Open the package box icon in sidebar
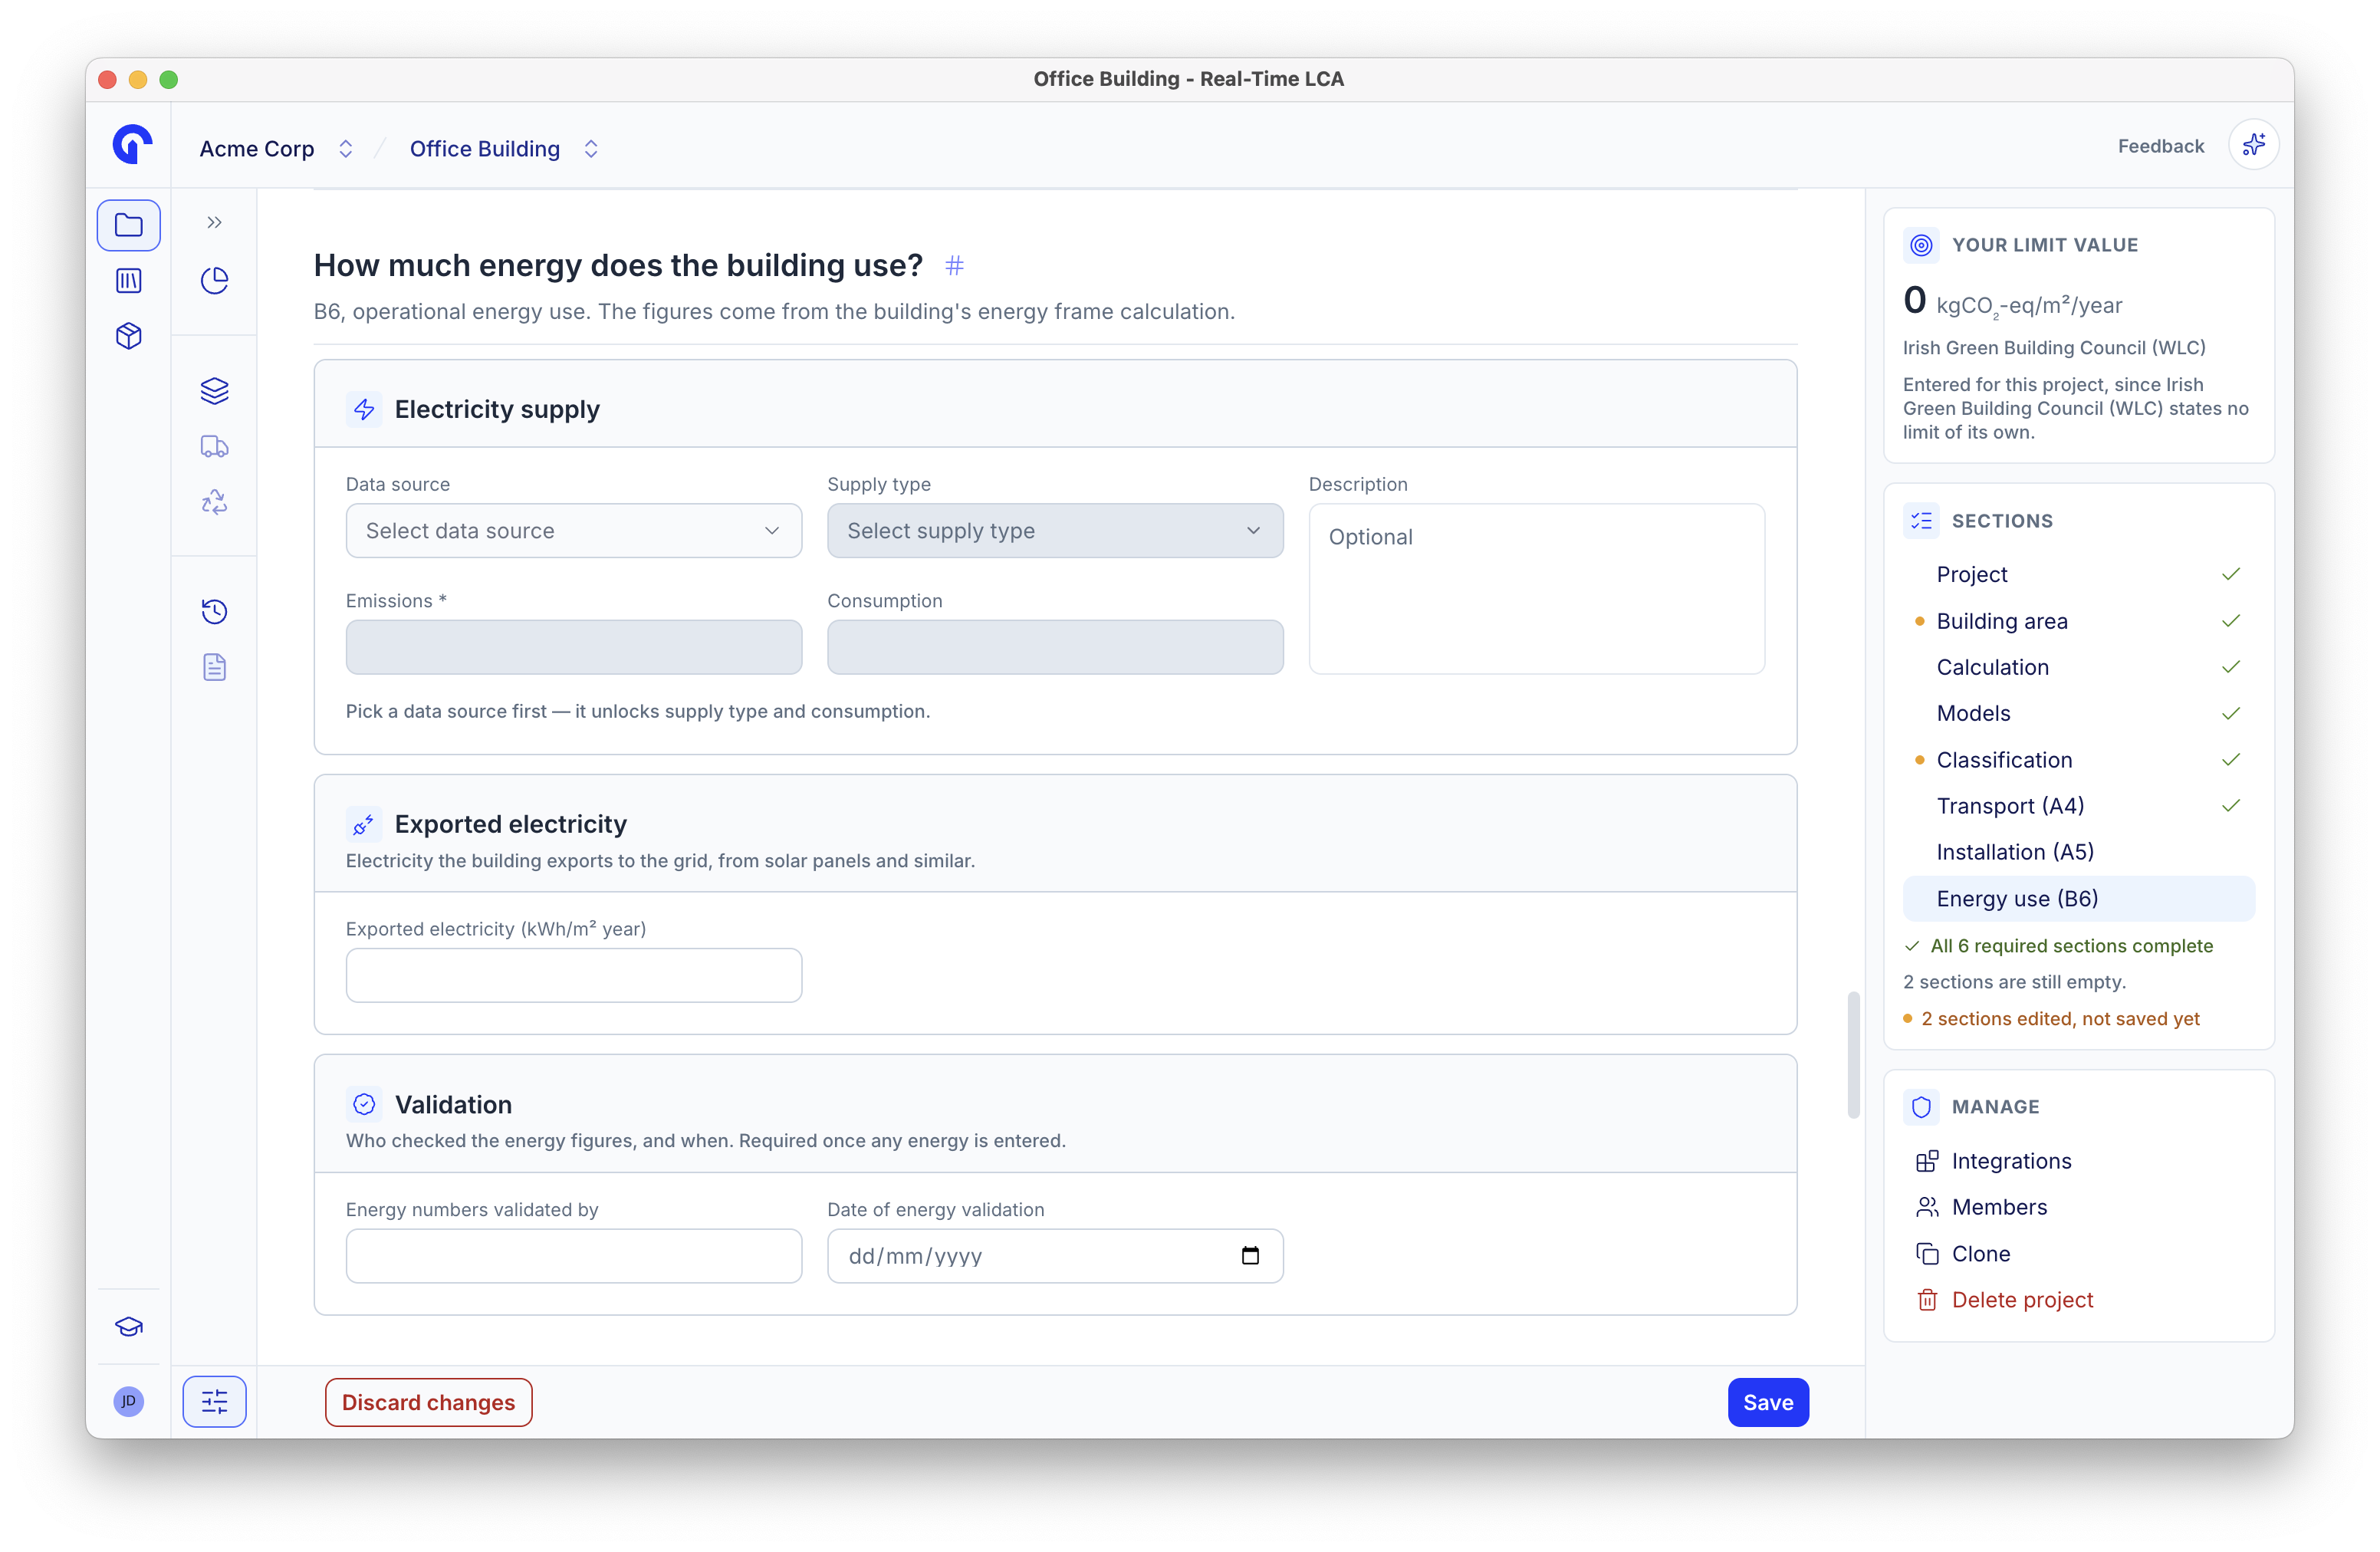Viewport: 2380px width, 1552px height. 128,336
